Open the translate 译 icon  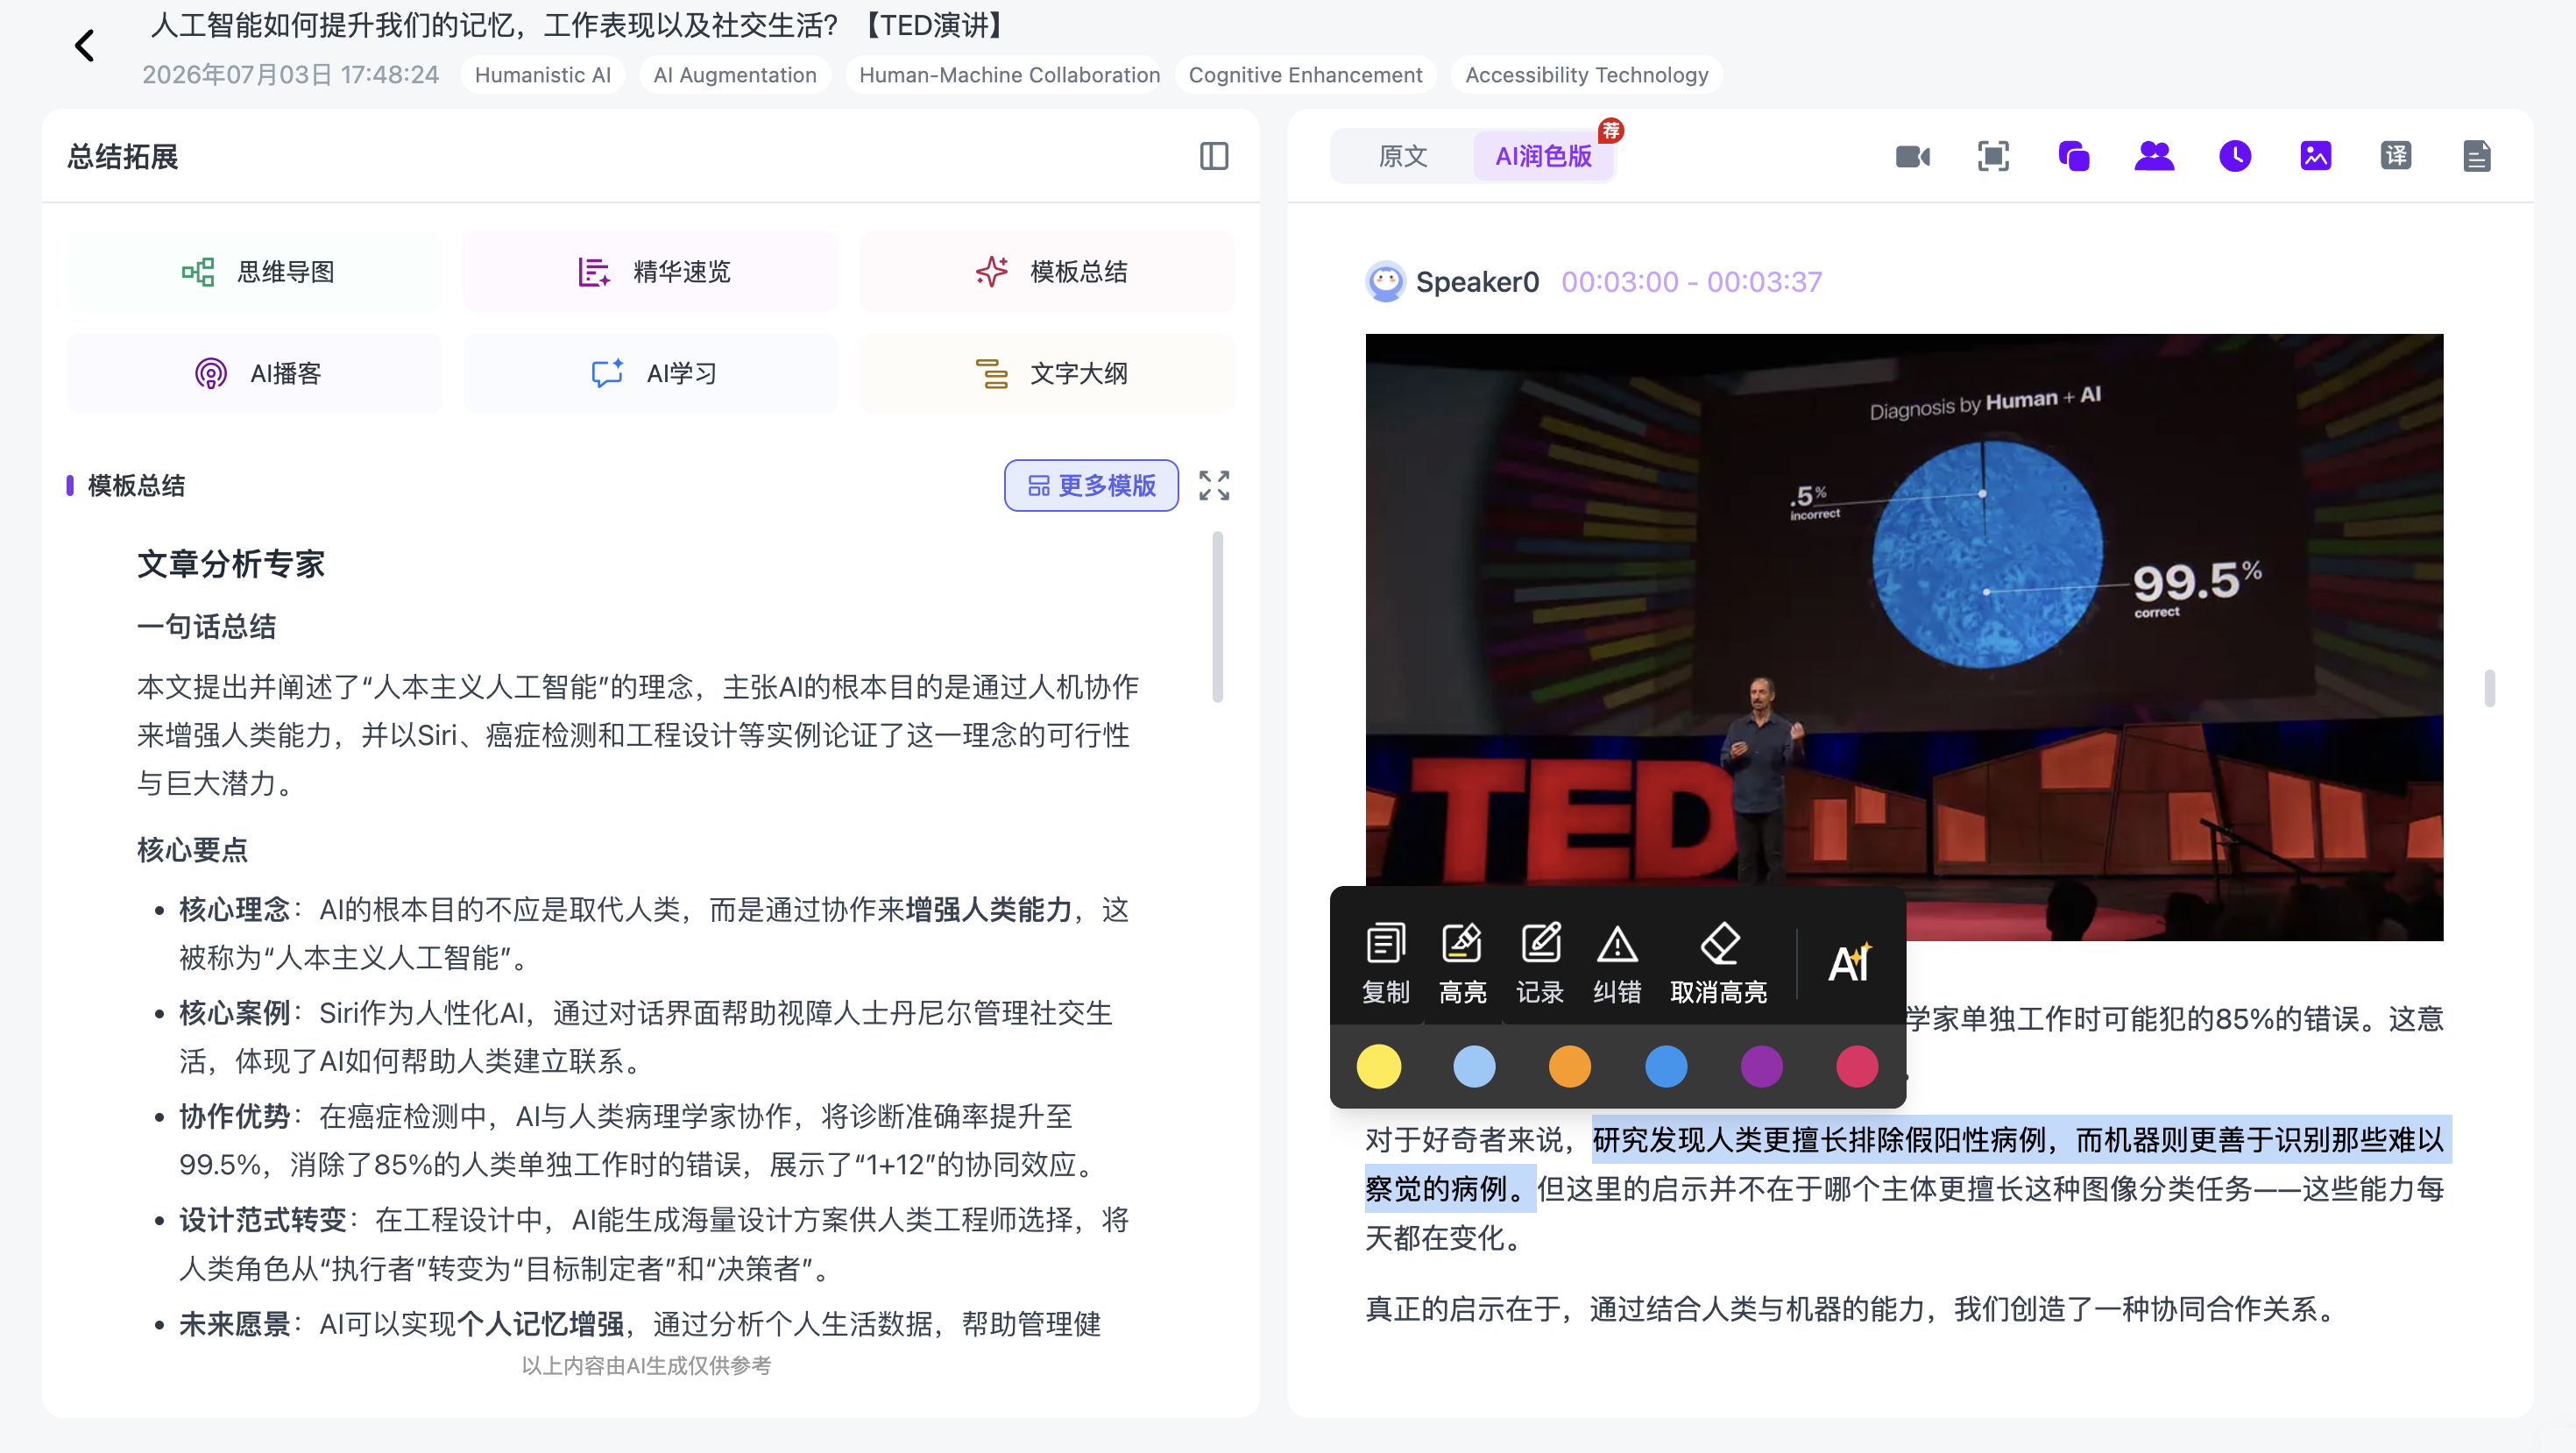pos(2396,156)
